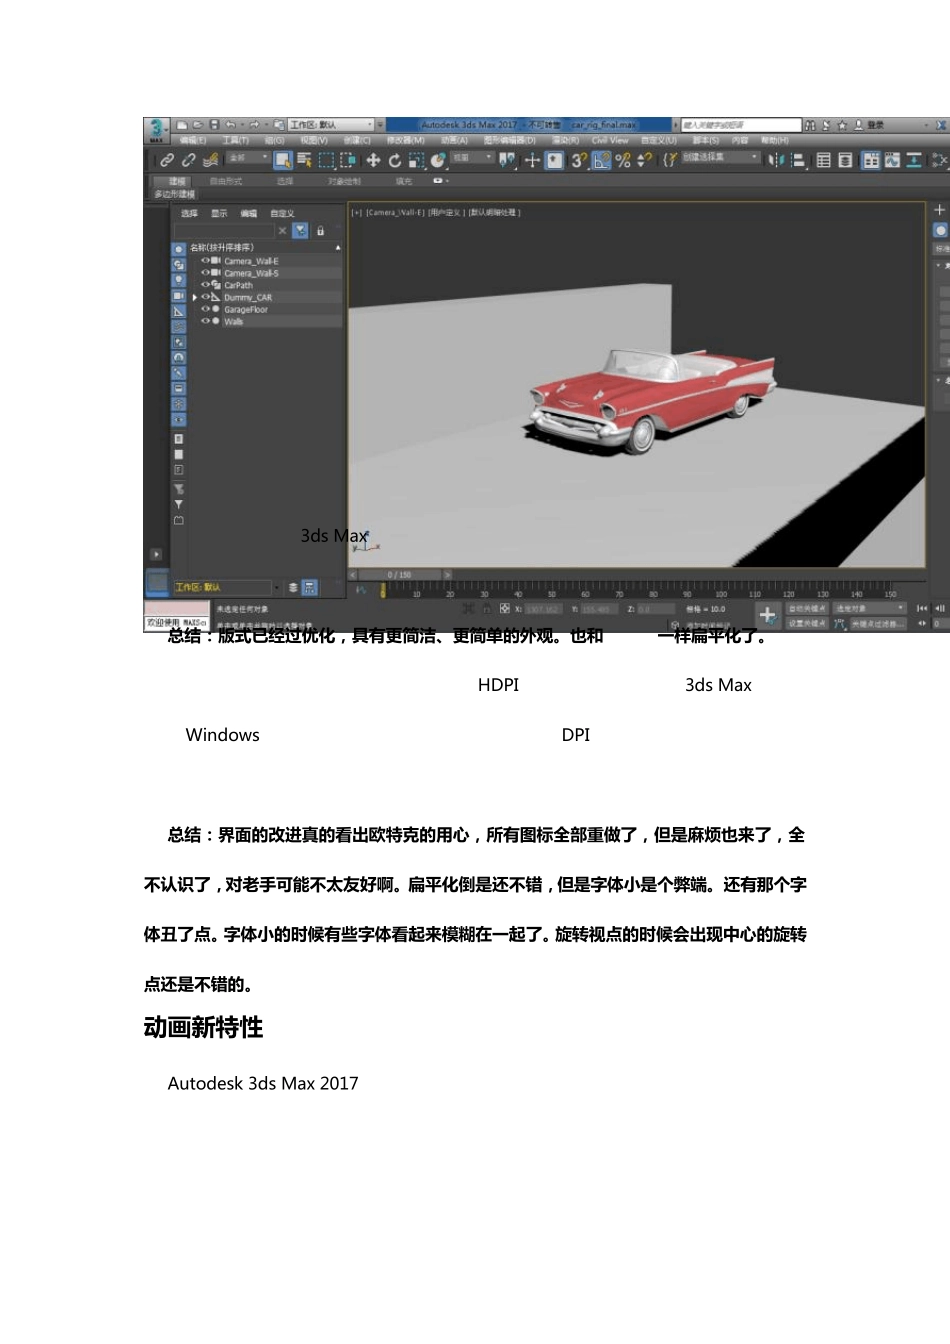Click Mirror tool icon
This screenshot has height=1344, width=950.
(x=777, y=160)
